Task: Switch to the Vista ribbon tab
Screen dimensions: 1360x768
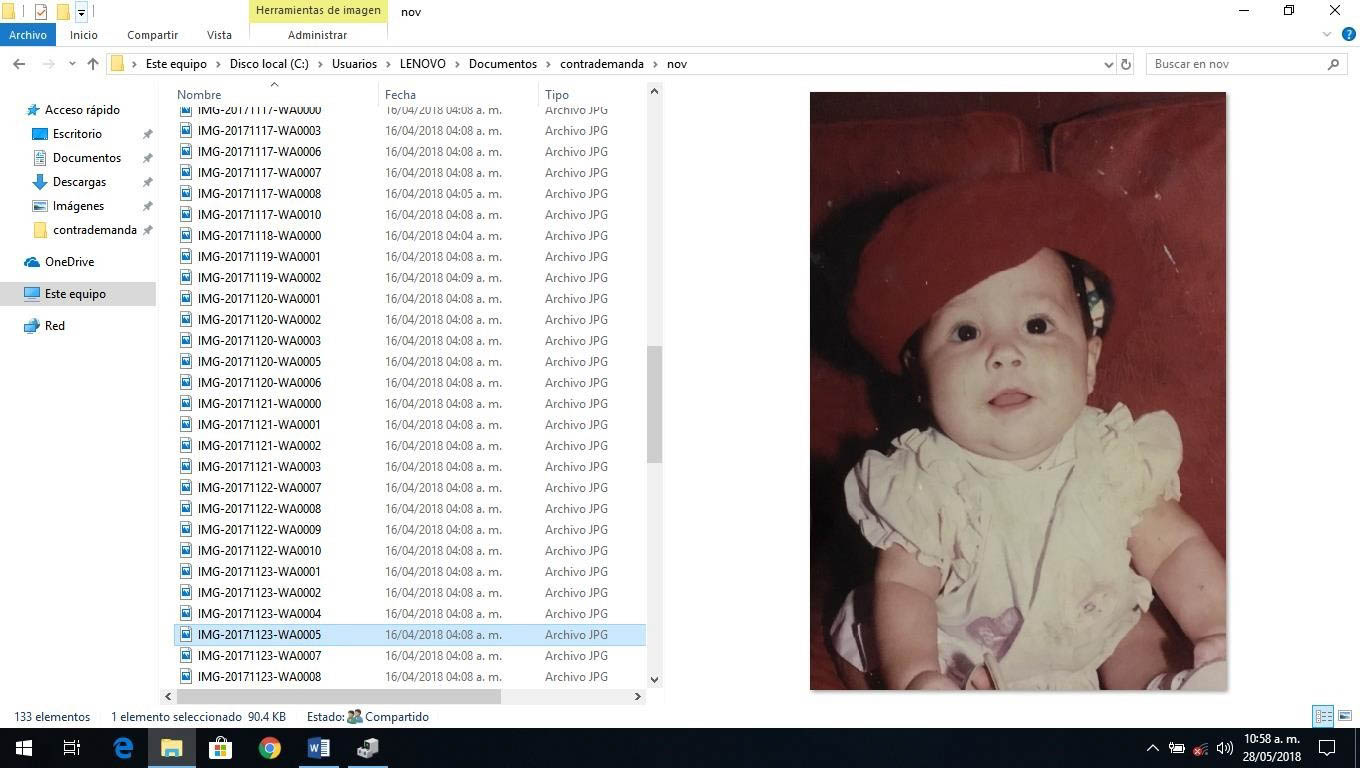Action: point(219,35)
